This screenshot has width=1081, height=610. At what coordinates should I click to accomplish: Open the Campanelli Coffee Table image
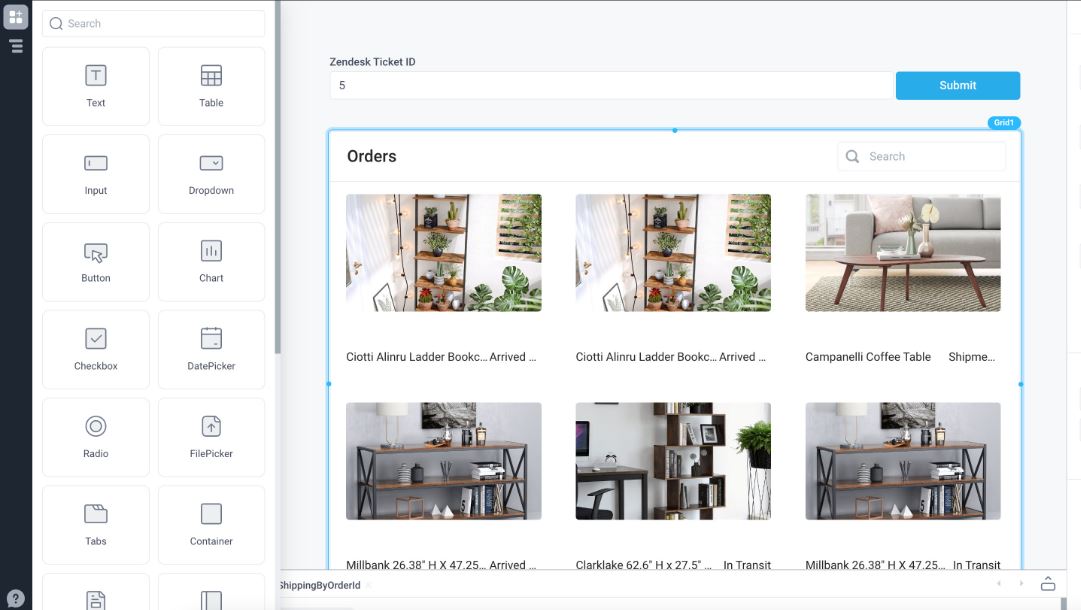coord(902,252)
